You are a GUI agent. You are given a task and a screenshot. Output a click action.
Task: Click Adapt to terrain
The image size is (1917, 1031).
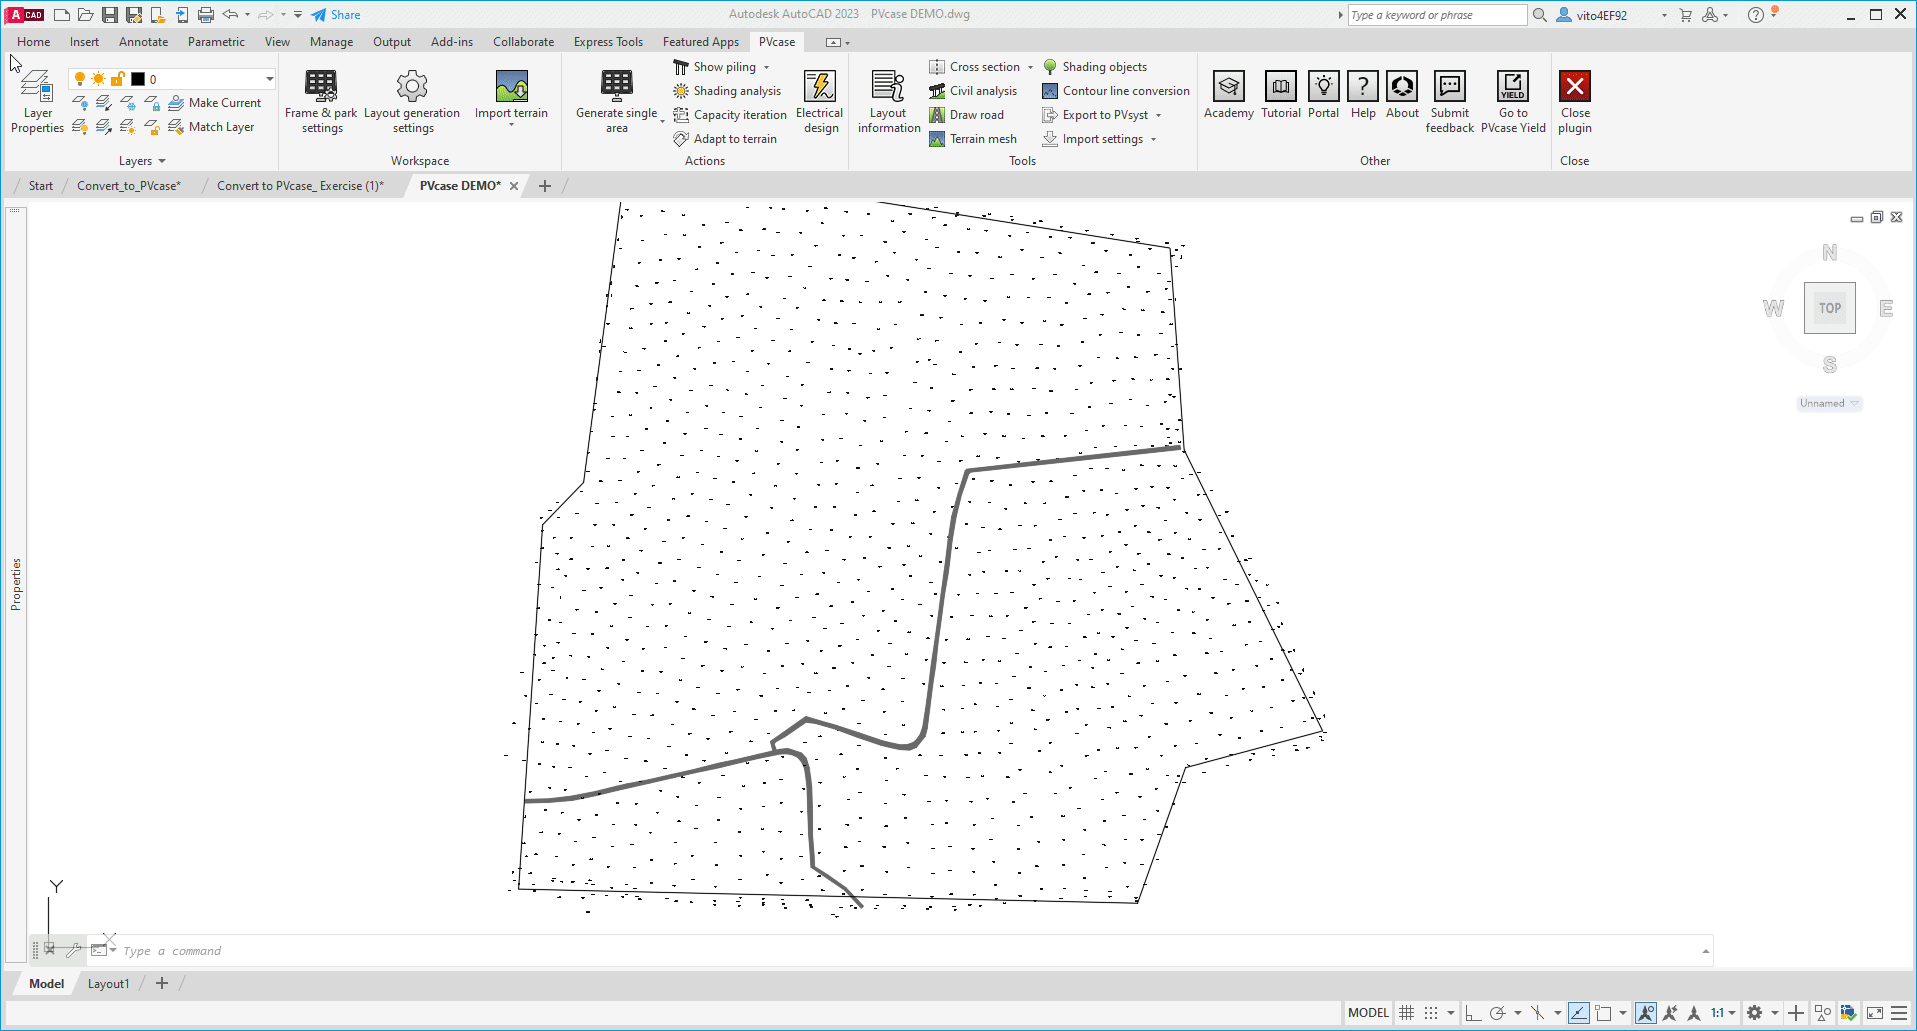pos(725,139)
